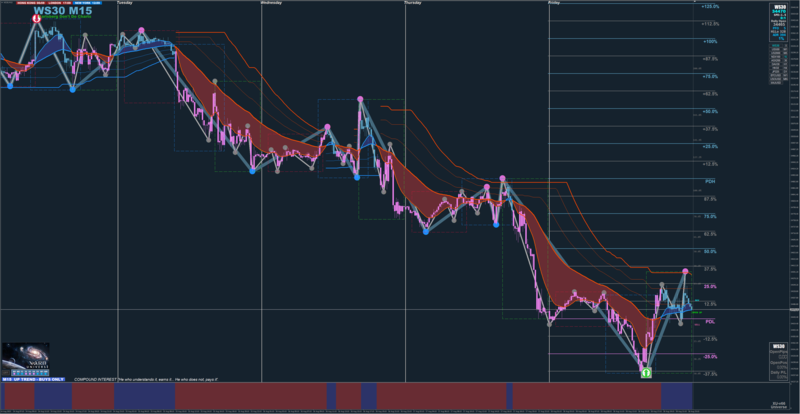Click the +125.0% level label
This screenshot has height=414, width=800.
[x=710, y=7]
